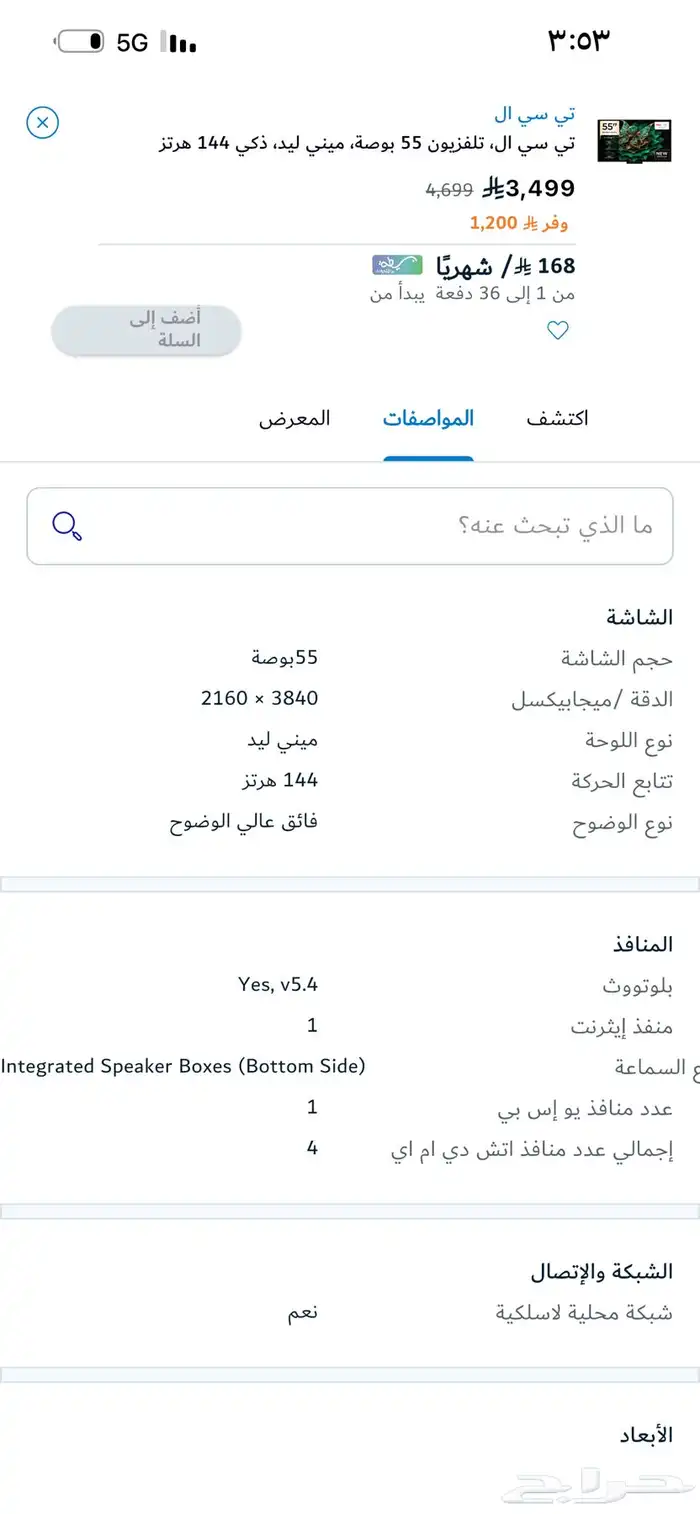Click the cellular signal bars icon
Viewport: 700px width, 1514px height.
[x=180, y=43]
